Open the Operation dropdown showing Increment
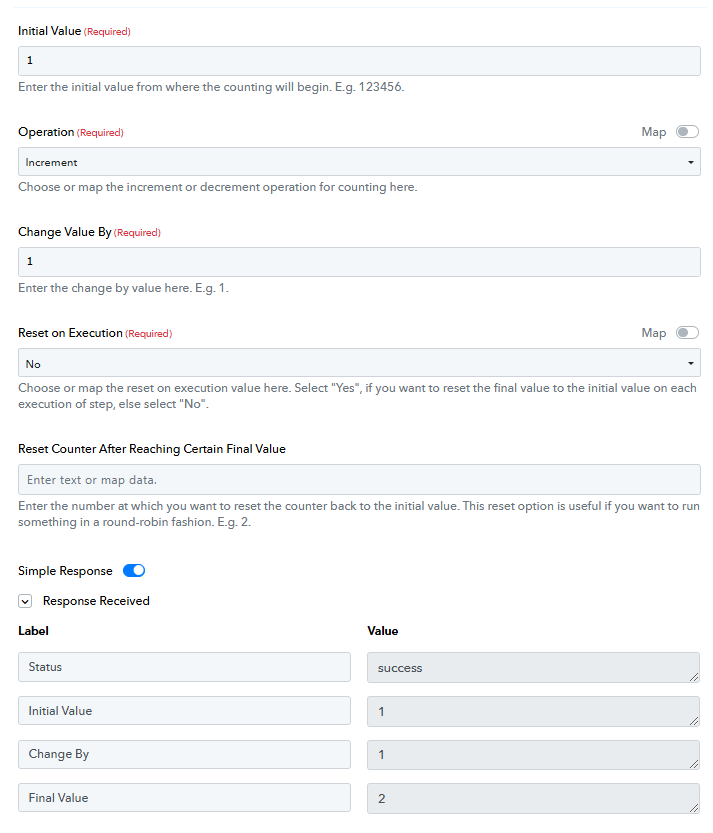Viewport: 713px width, 833px height. click(x=359, y=162)
